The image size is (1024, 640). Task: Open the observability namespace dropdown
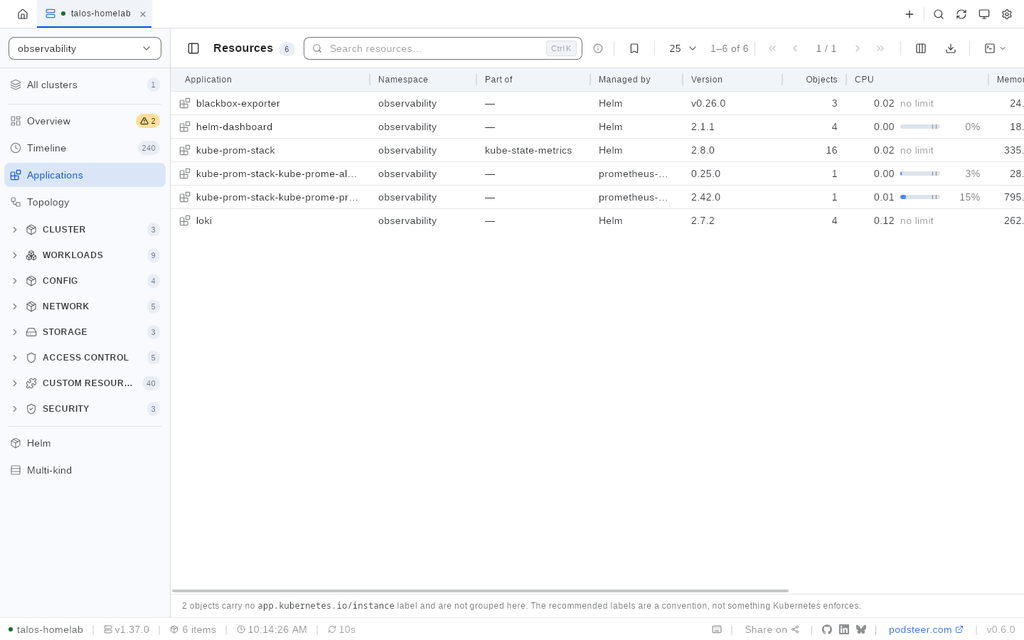(85, 48)
